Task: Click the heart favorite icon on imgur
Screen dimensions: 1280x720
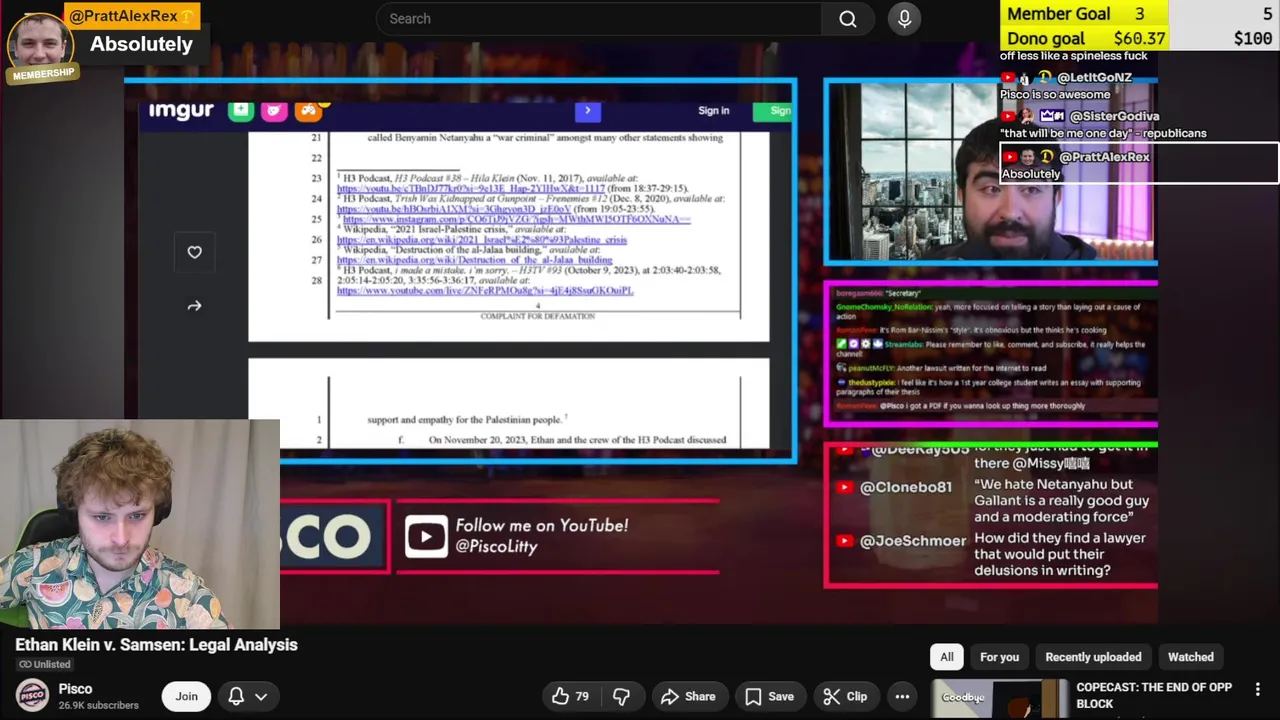Action: [x=194, y=252]
